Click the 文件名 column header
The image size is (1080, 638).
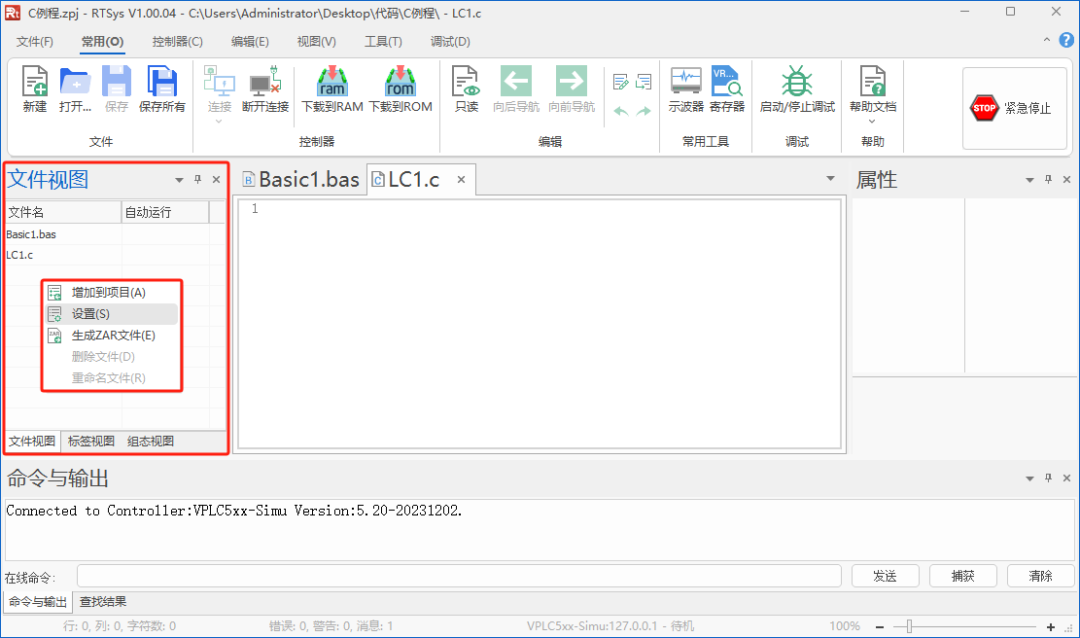(63, 212)
